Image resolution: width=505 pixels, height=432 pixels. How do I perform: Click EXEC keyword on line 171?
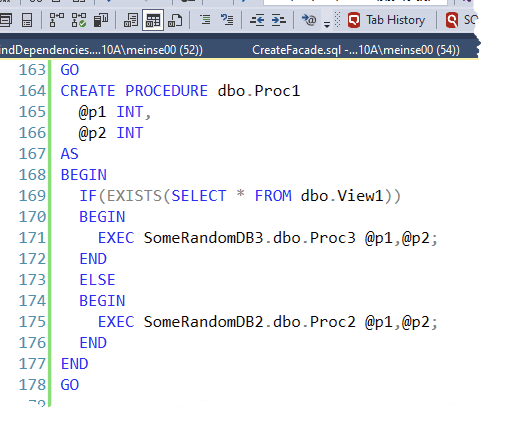116,238
